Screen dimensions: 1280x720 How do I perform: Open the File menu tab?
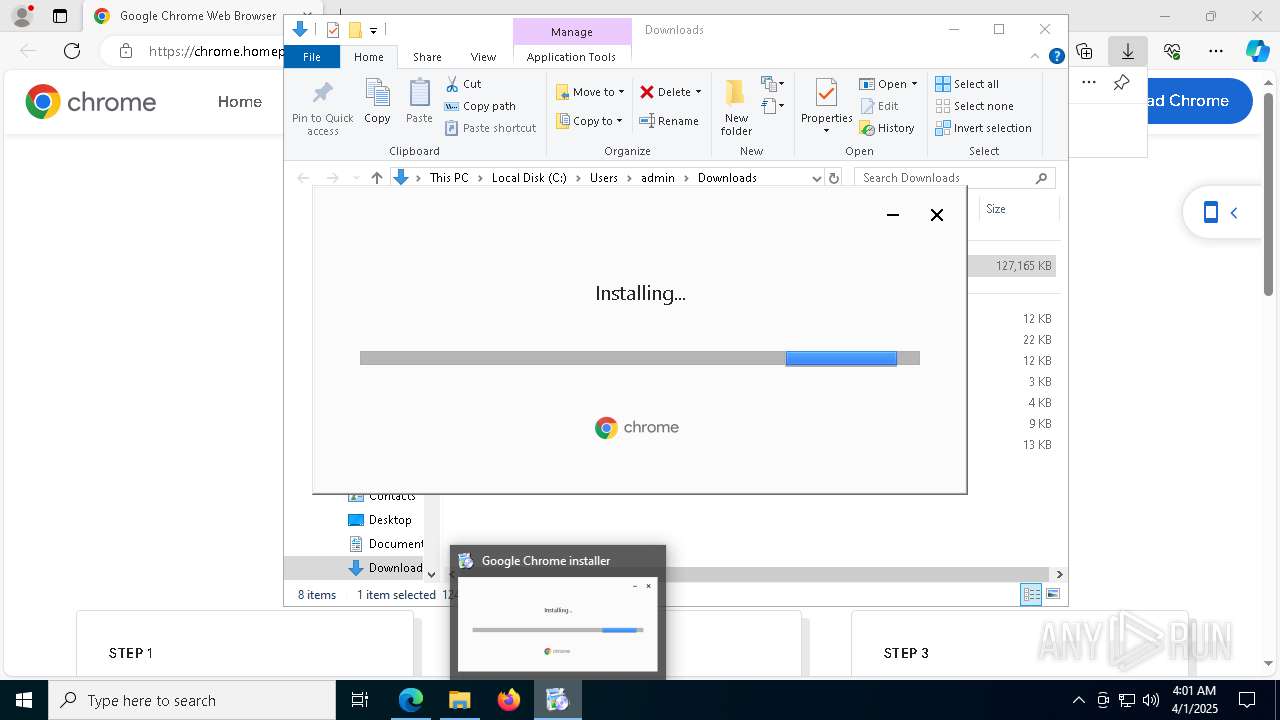[x=312, y=57]
